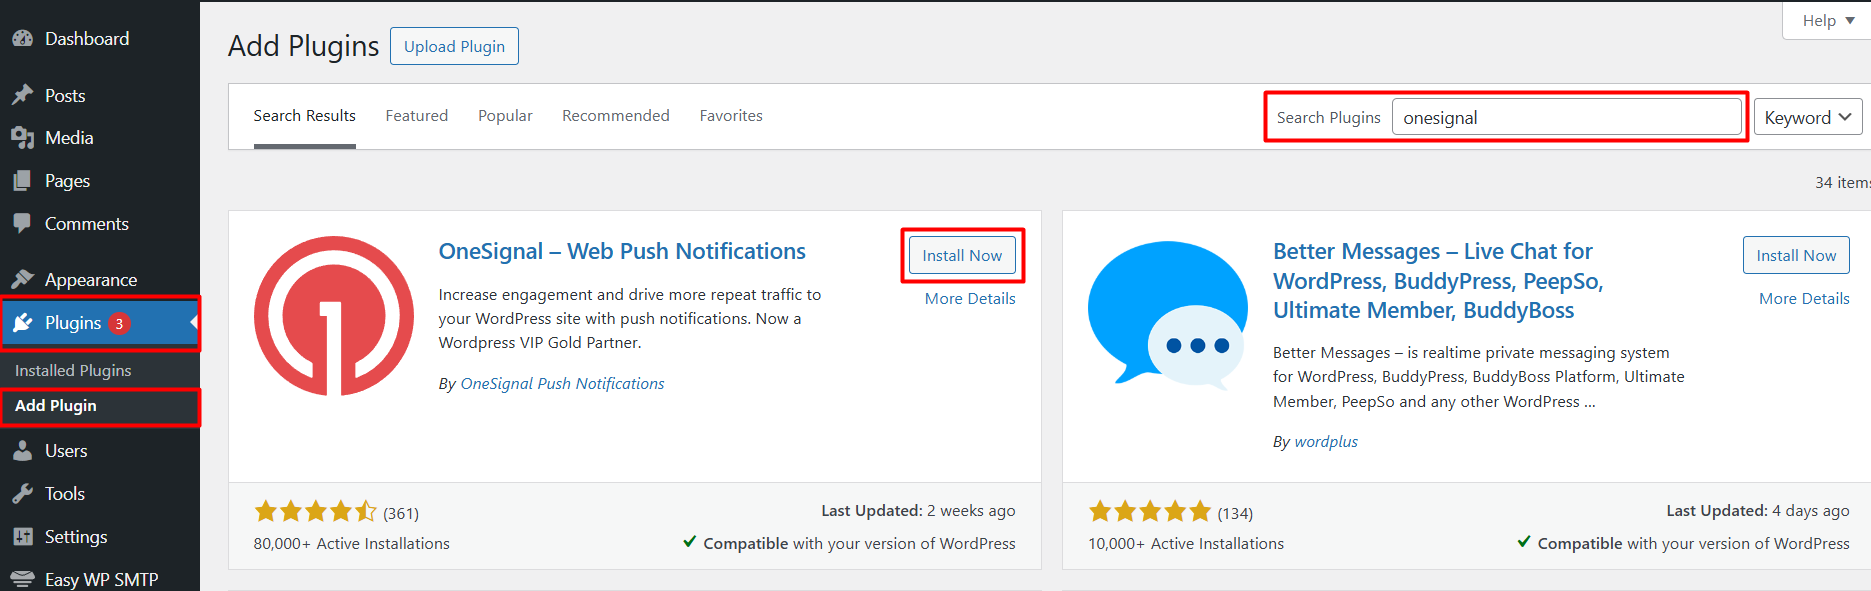Viewport: 1871px width, 591px height.
Task: Open More Details for OneSignal plugin
Action: coord(970,298)
